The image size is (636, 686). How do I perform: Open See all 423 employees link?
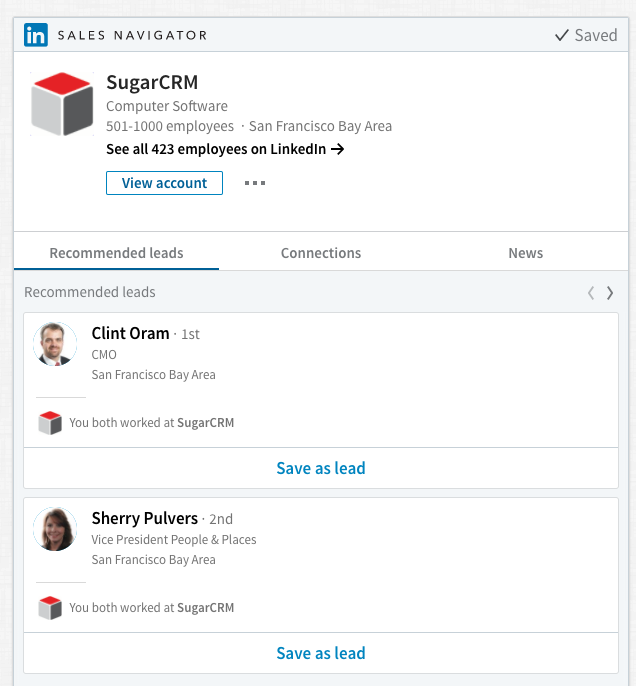click(x=225, y=149)
